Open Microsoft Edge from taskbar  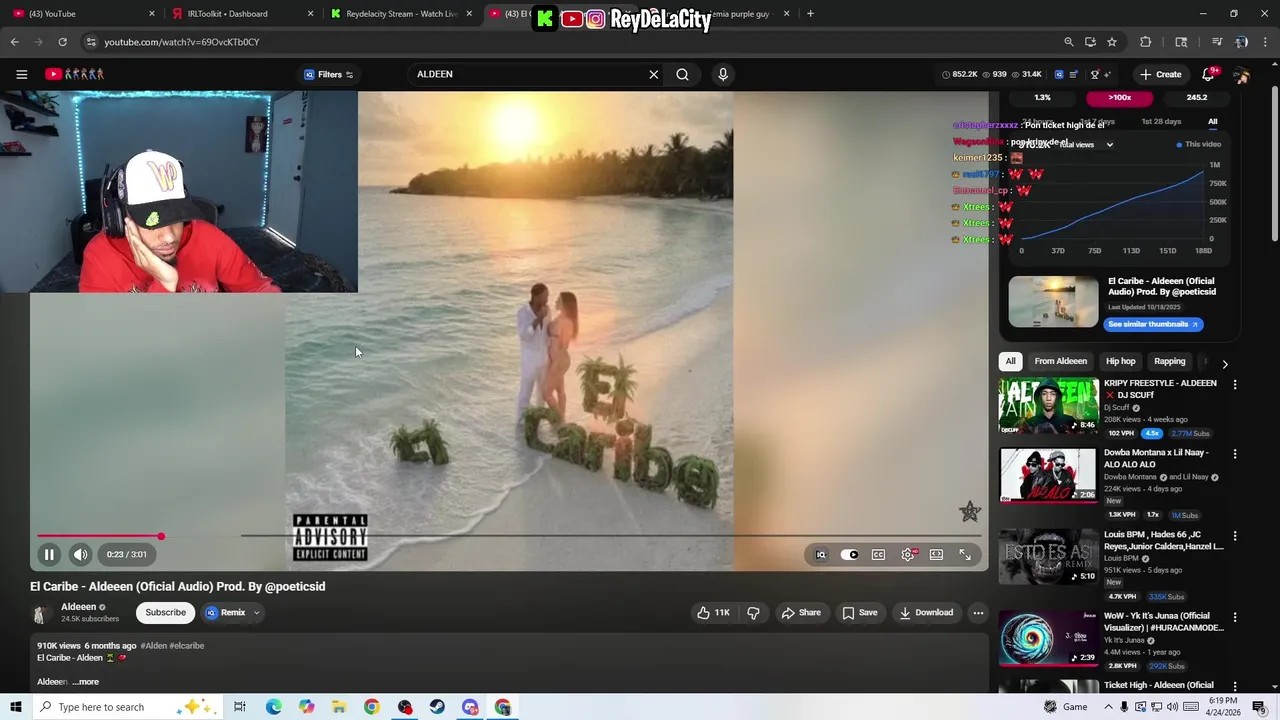(274, 707)
